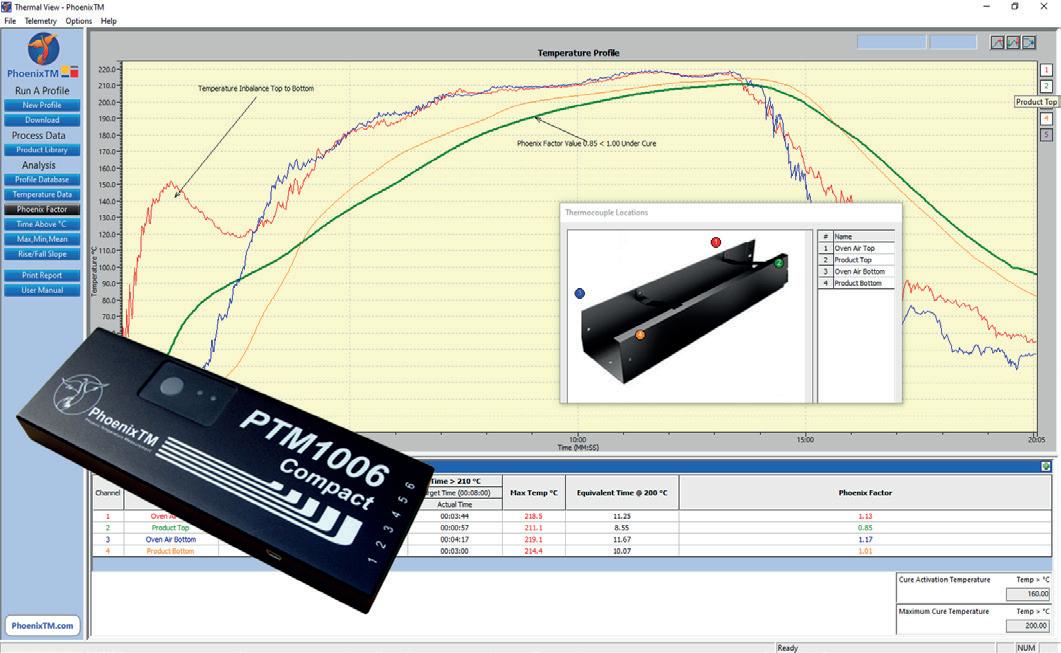Click the small green icon above Phoenix Factor column
The height and width of the screenshot is (653, 1061).
point(1045,466)
